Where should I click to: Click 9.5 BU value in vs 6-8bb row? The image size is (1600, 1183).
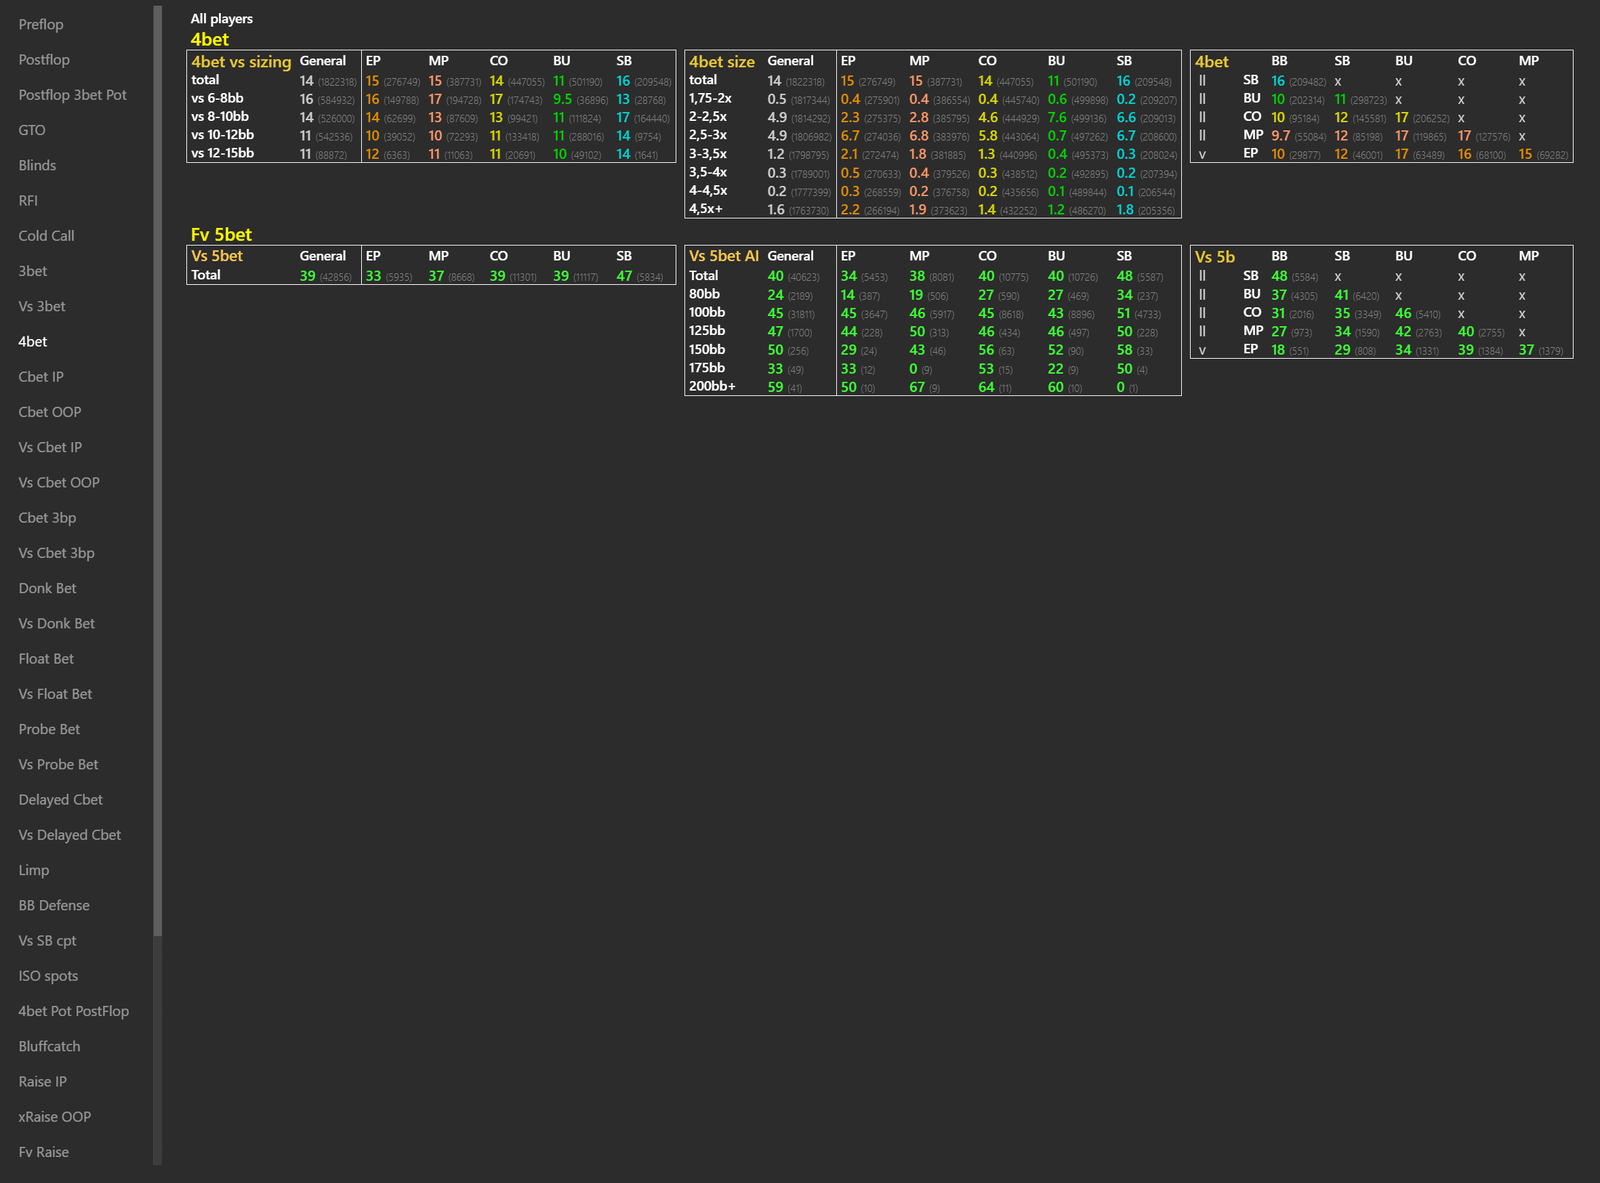coord(562,99)
